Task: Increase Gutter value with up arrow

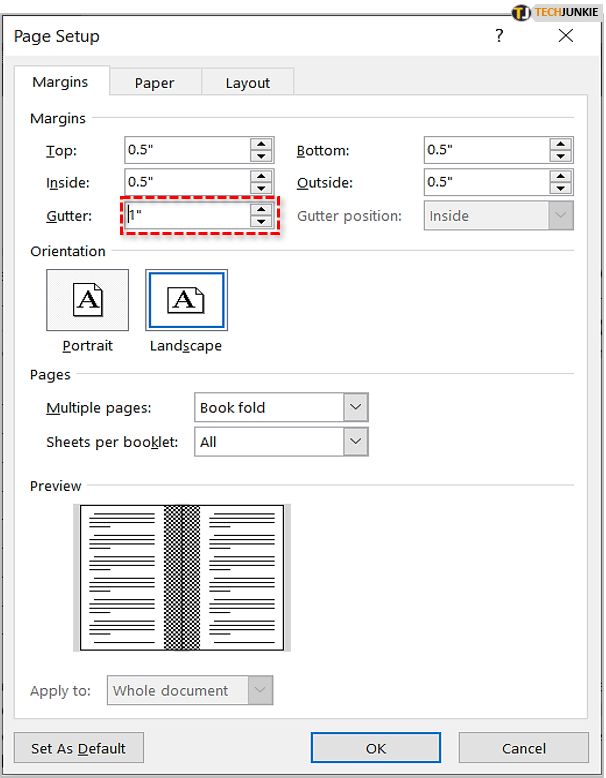Action: point(261,209)
